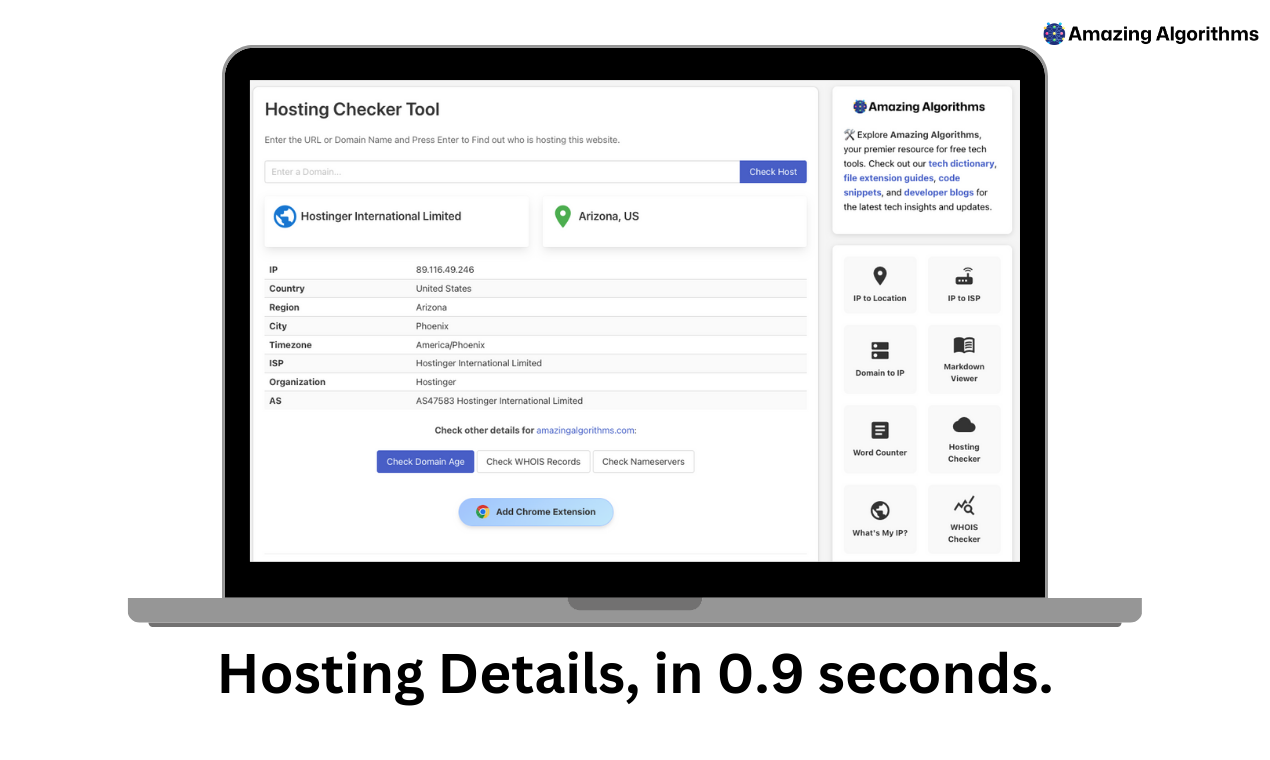Open the tech dictionary link
Image resolution: width=1270 pixels, height=760 pixels.
point(962,163)
